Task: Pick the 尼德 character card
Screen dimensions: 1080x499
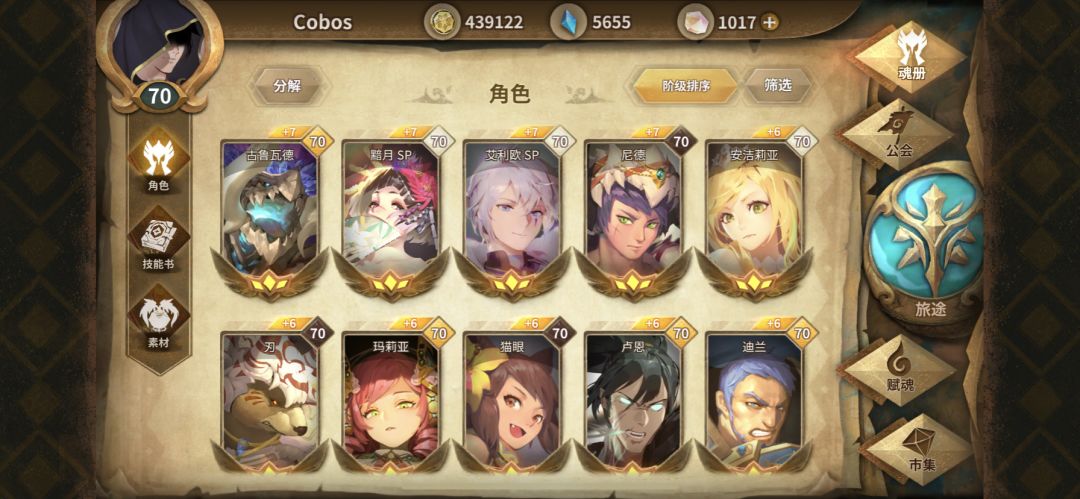Action: pos(633,210)
